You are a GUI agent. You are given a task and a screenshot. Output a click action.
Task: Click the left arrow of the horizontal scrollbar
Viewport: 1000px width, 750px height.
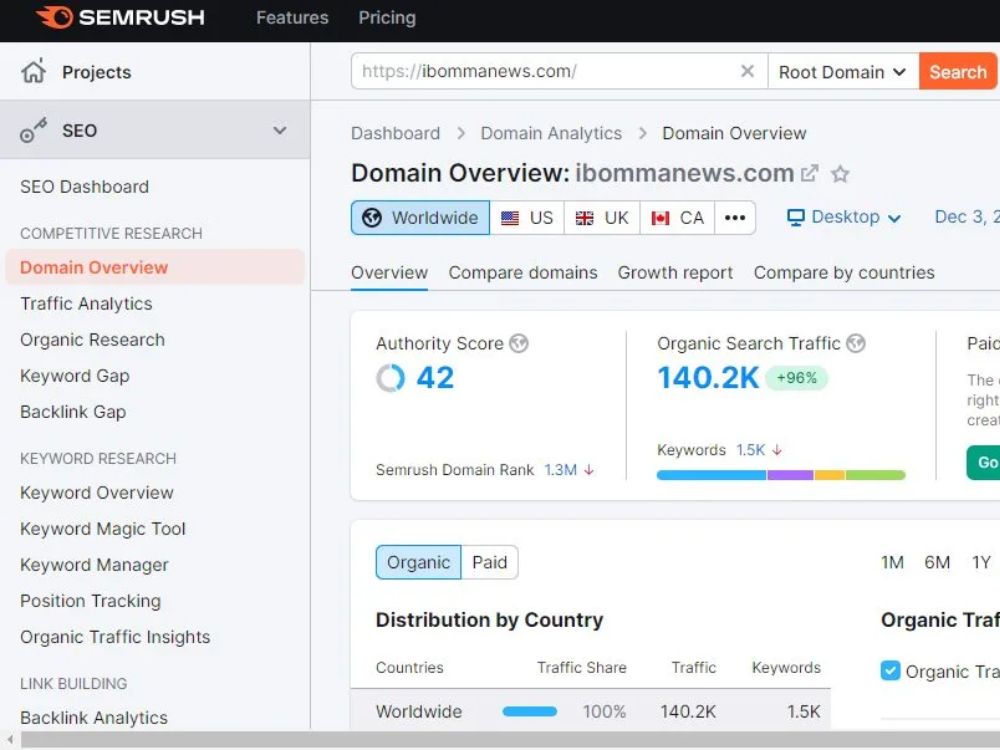10,740
